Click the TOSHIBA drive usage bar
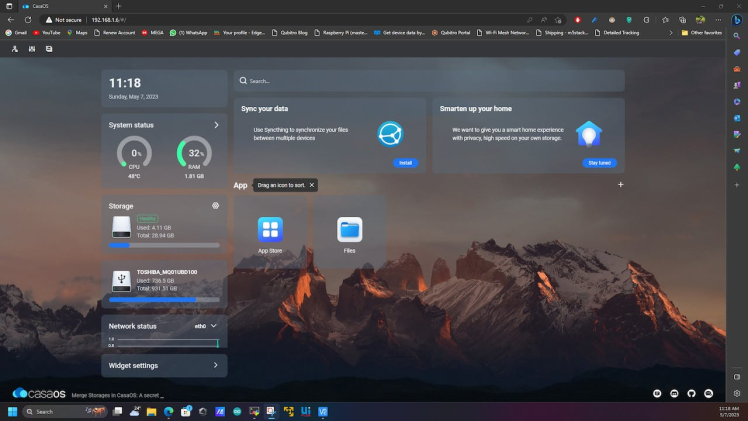This screenshot has height=421, width=748. 164,300
